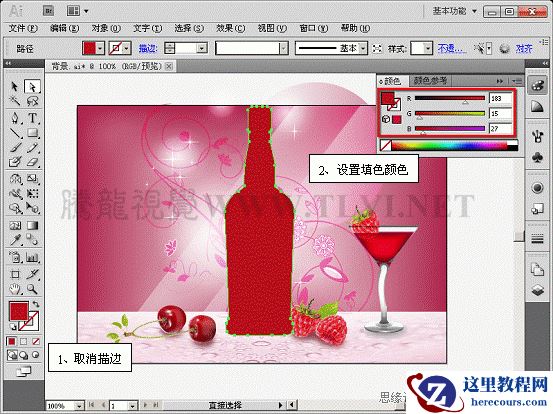
Task: Launch Adobe Bridge with Br button
Action: pyautogui.click(x=48, y=11)
